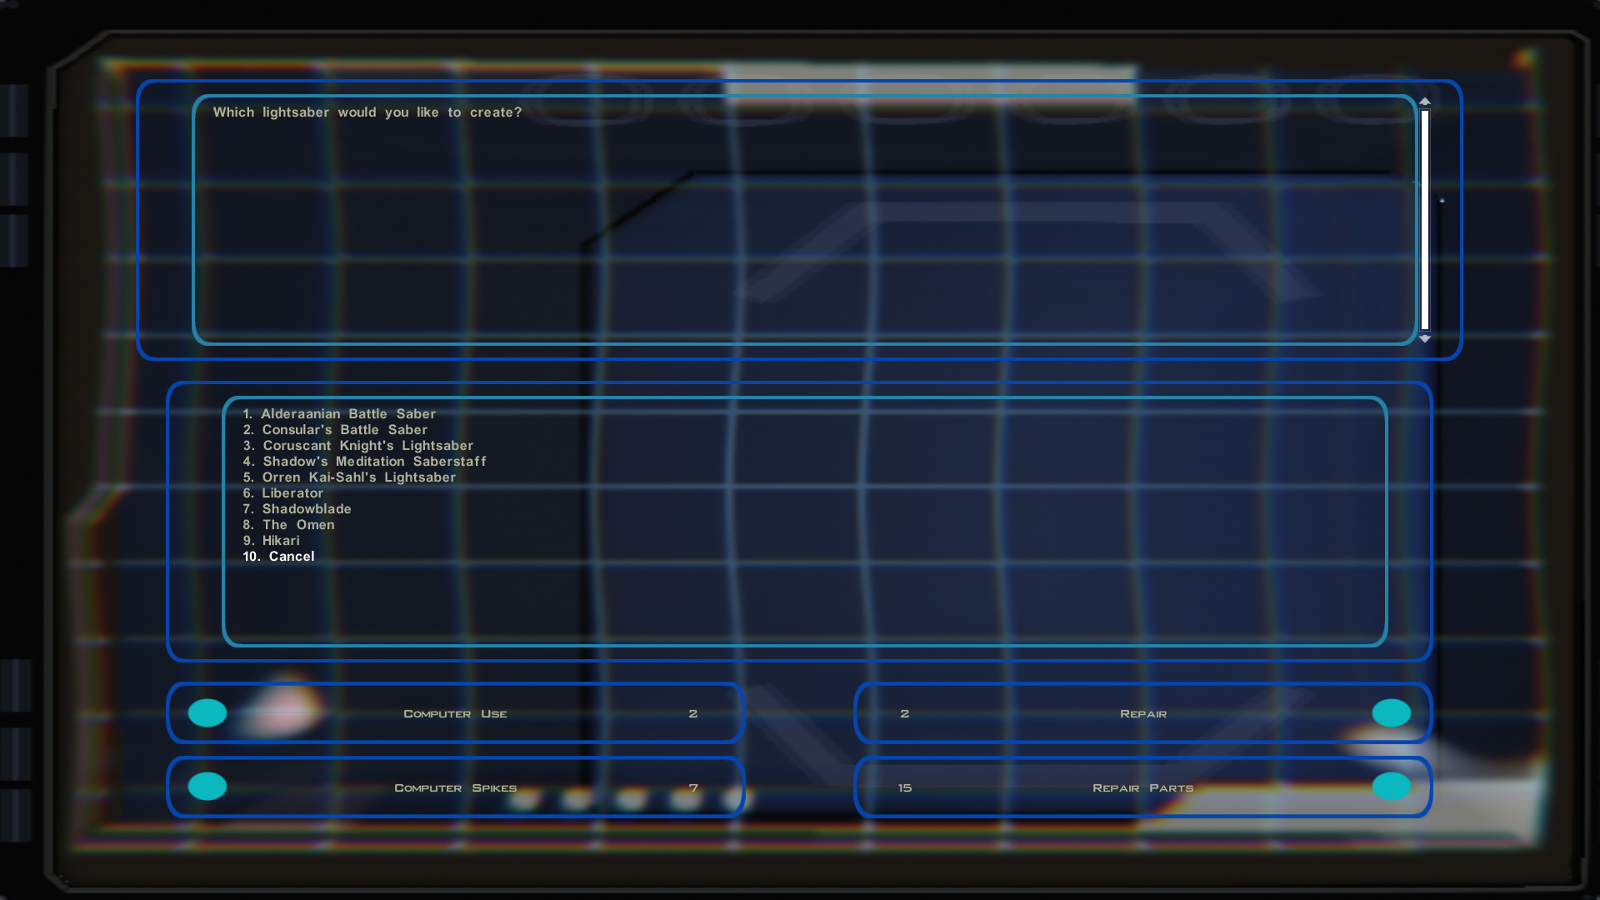Select The Omen lightsaber
The height and width of the screenshot is (900, 1600).
coord(289,525)
